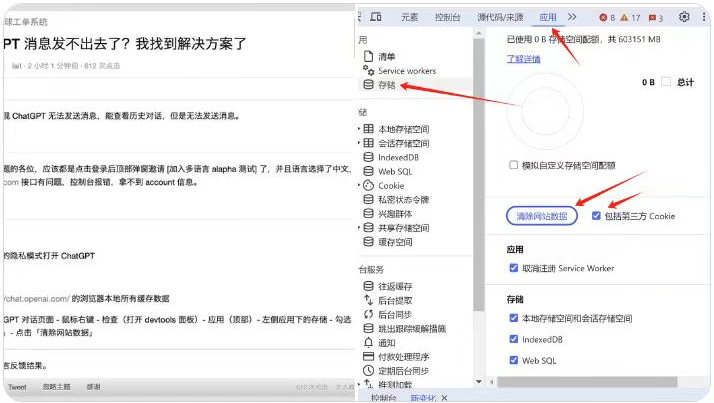The height and width of the screenshot is (403, 714).
Task: Close the 新变化 drawer tab
Action: [444, 398]
